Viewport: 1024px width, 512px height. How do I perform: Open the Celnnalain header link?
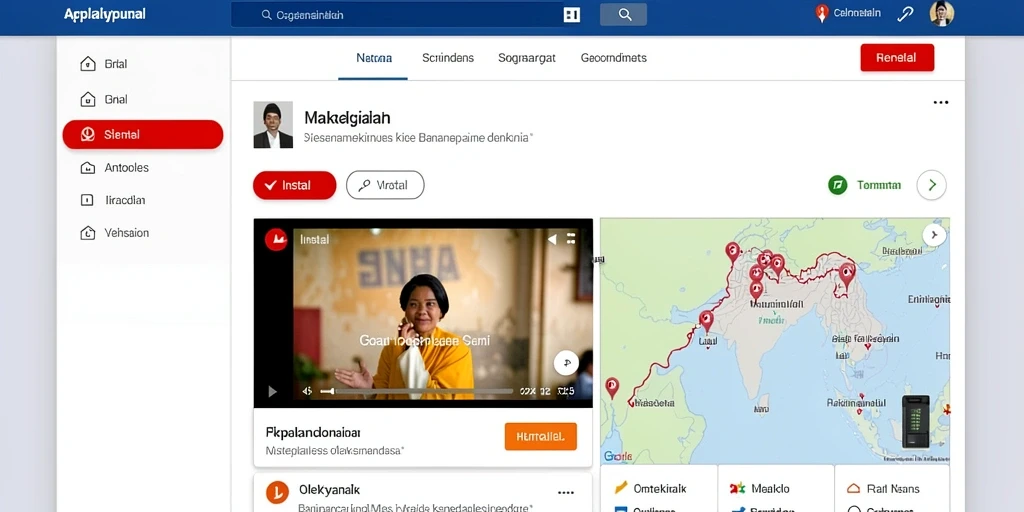[857, 13]
